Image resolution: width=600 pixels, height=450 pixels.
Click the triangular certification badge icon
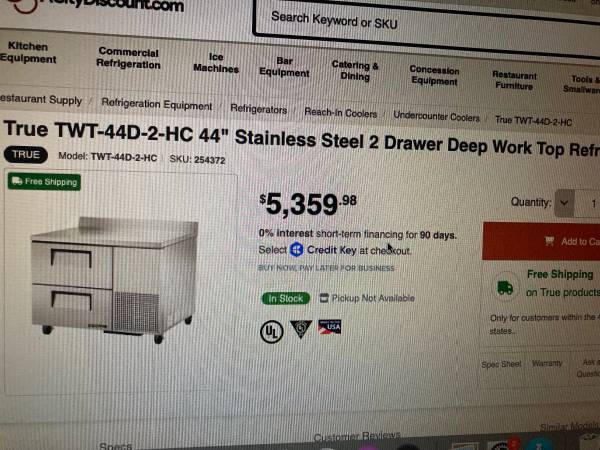(x=301, y=329)
